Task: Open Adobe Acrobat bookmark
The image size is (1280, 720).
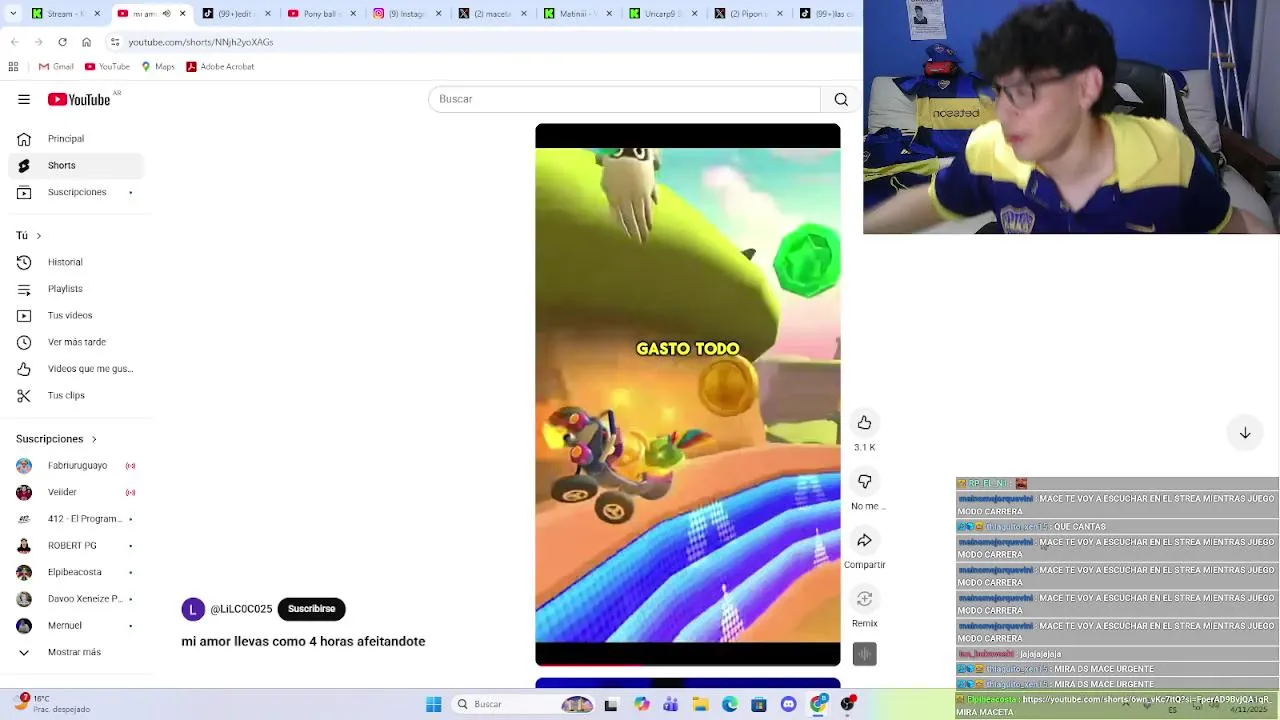Action: [220, 67]
